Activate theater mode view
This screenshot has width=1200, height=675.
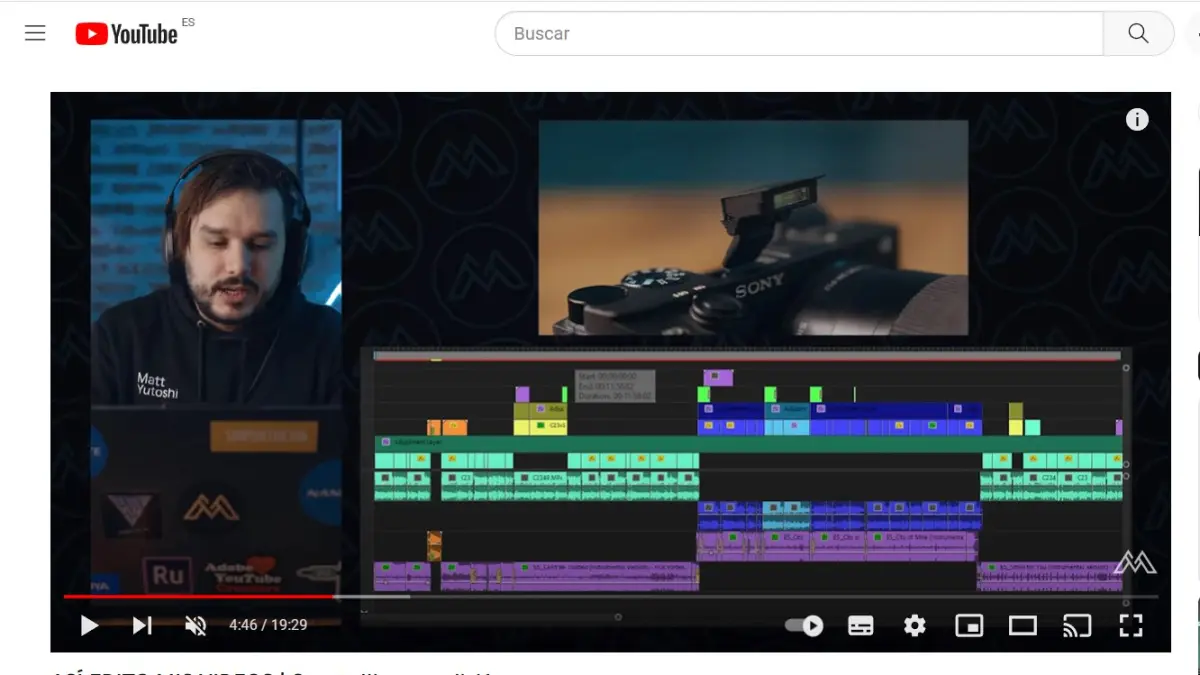pyautogui.click(x=1022, y=625)
